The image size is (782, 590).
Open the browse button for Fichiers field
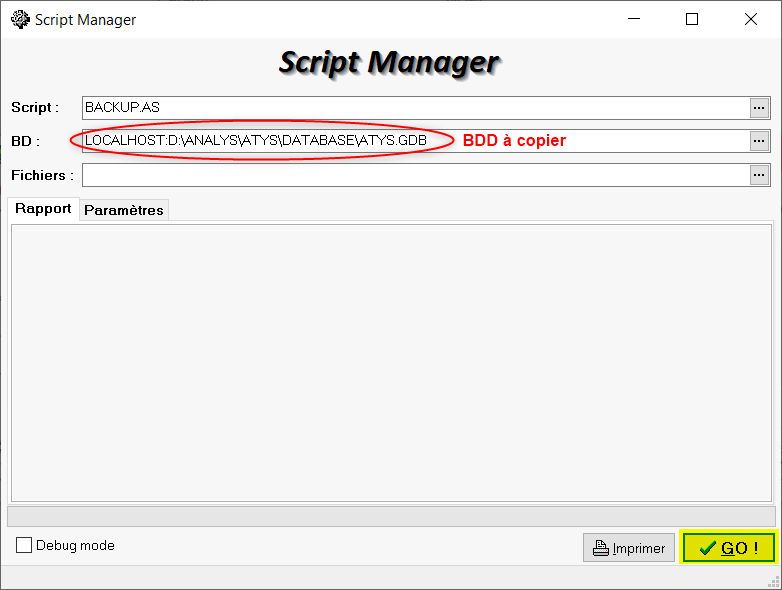[x=760, y=175]
